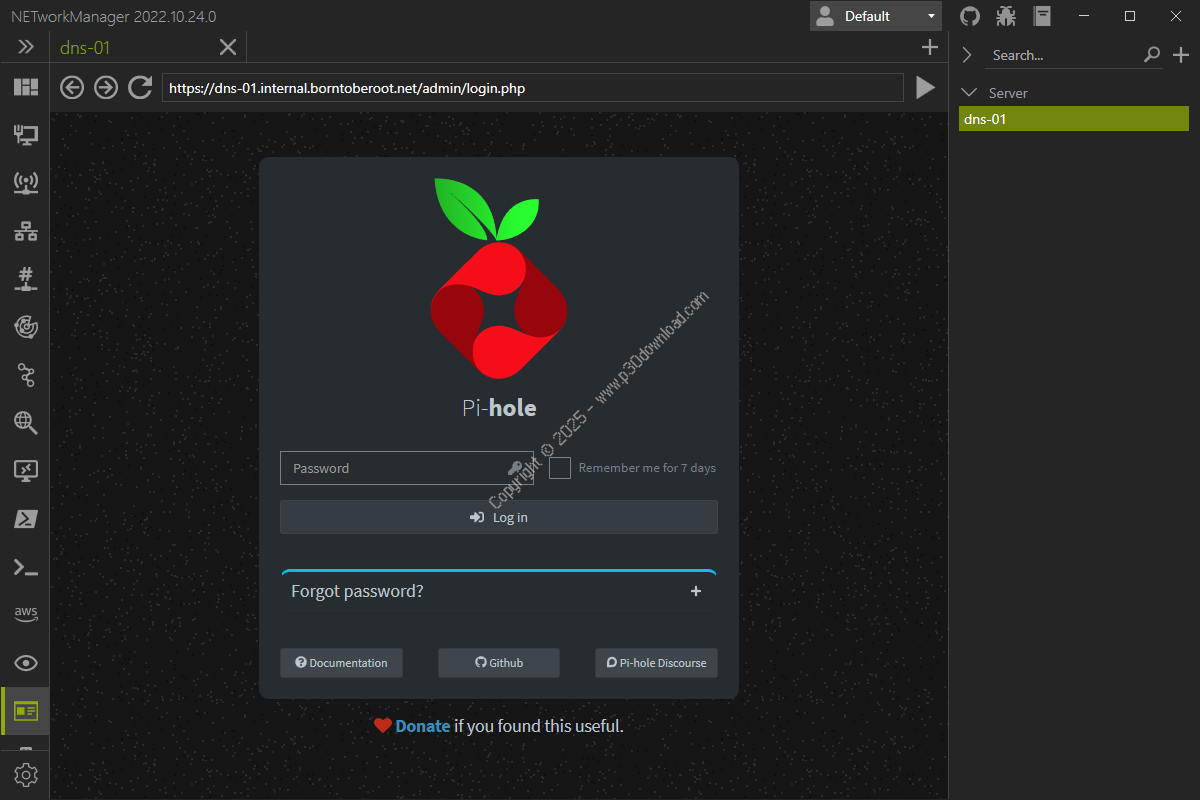Open the Donate link
The height and width of the screenshot is (800, 1200).
point(422,726)
